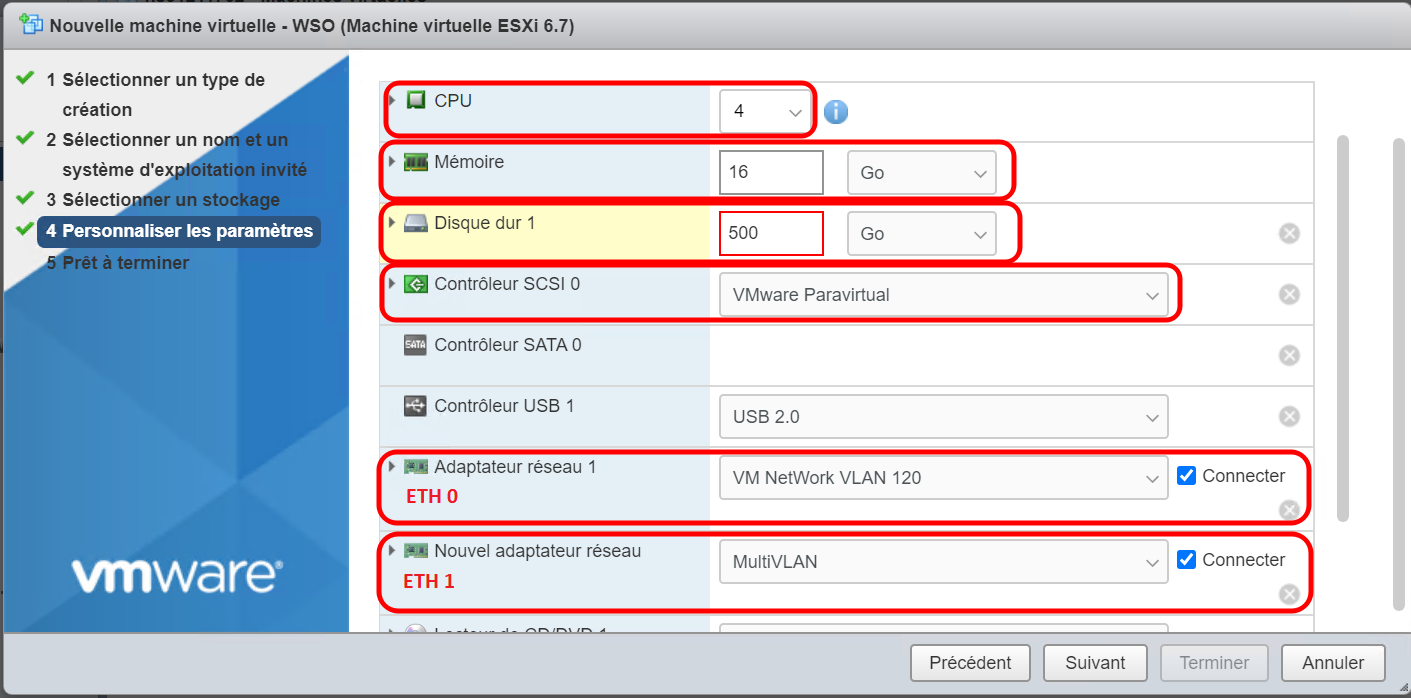This screenshot has width=1411, height=698.
Task: Delete the Contrôleur SATA 0 row icon
Action: click(1289, 355)
